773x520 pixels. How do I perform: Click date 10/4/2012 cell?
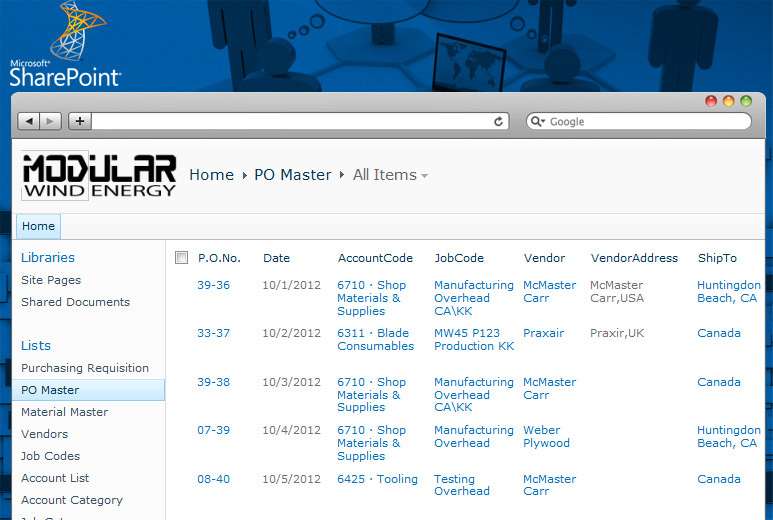point(291,430)
